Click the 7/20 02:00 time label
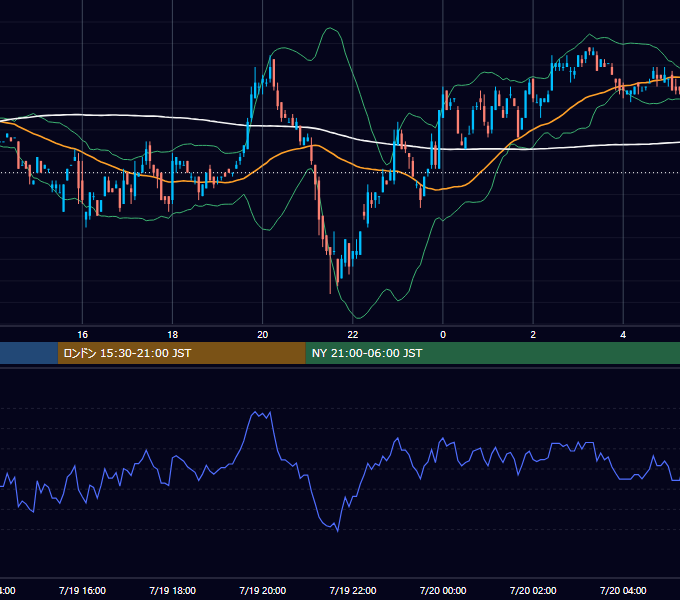Screen dimensions: 680x600 pos(533,590)
